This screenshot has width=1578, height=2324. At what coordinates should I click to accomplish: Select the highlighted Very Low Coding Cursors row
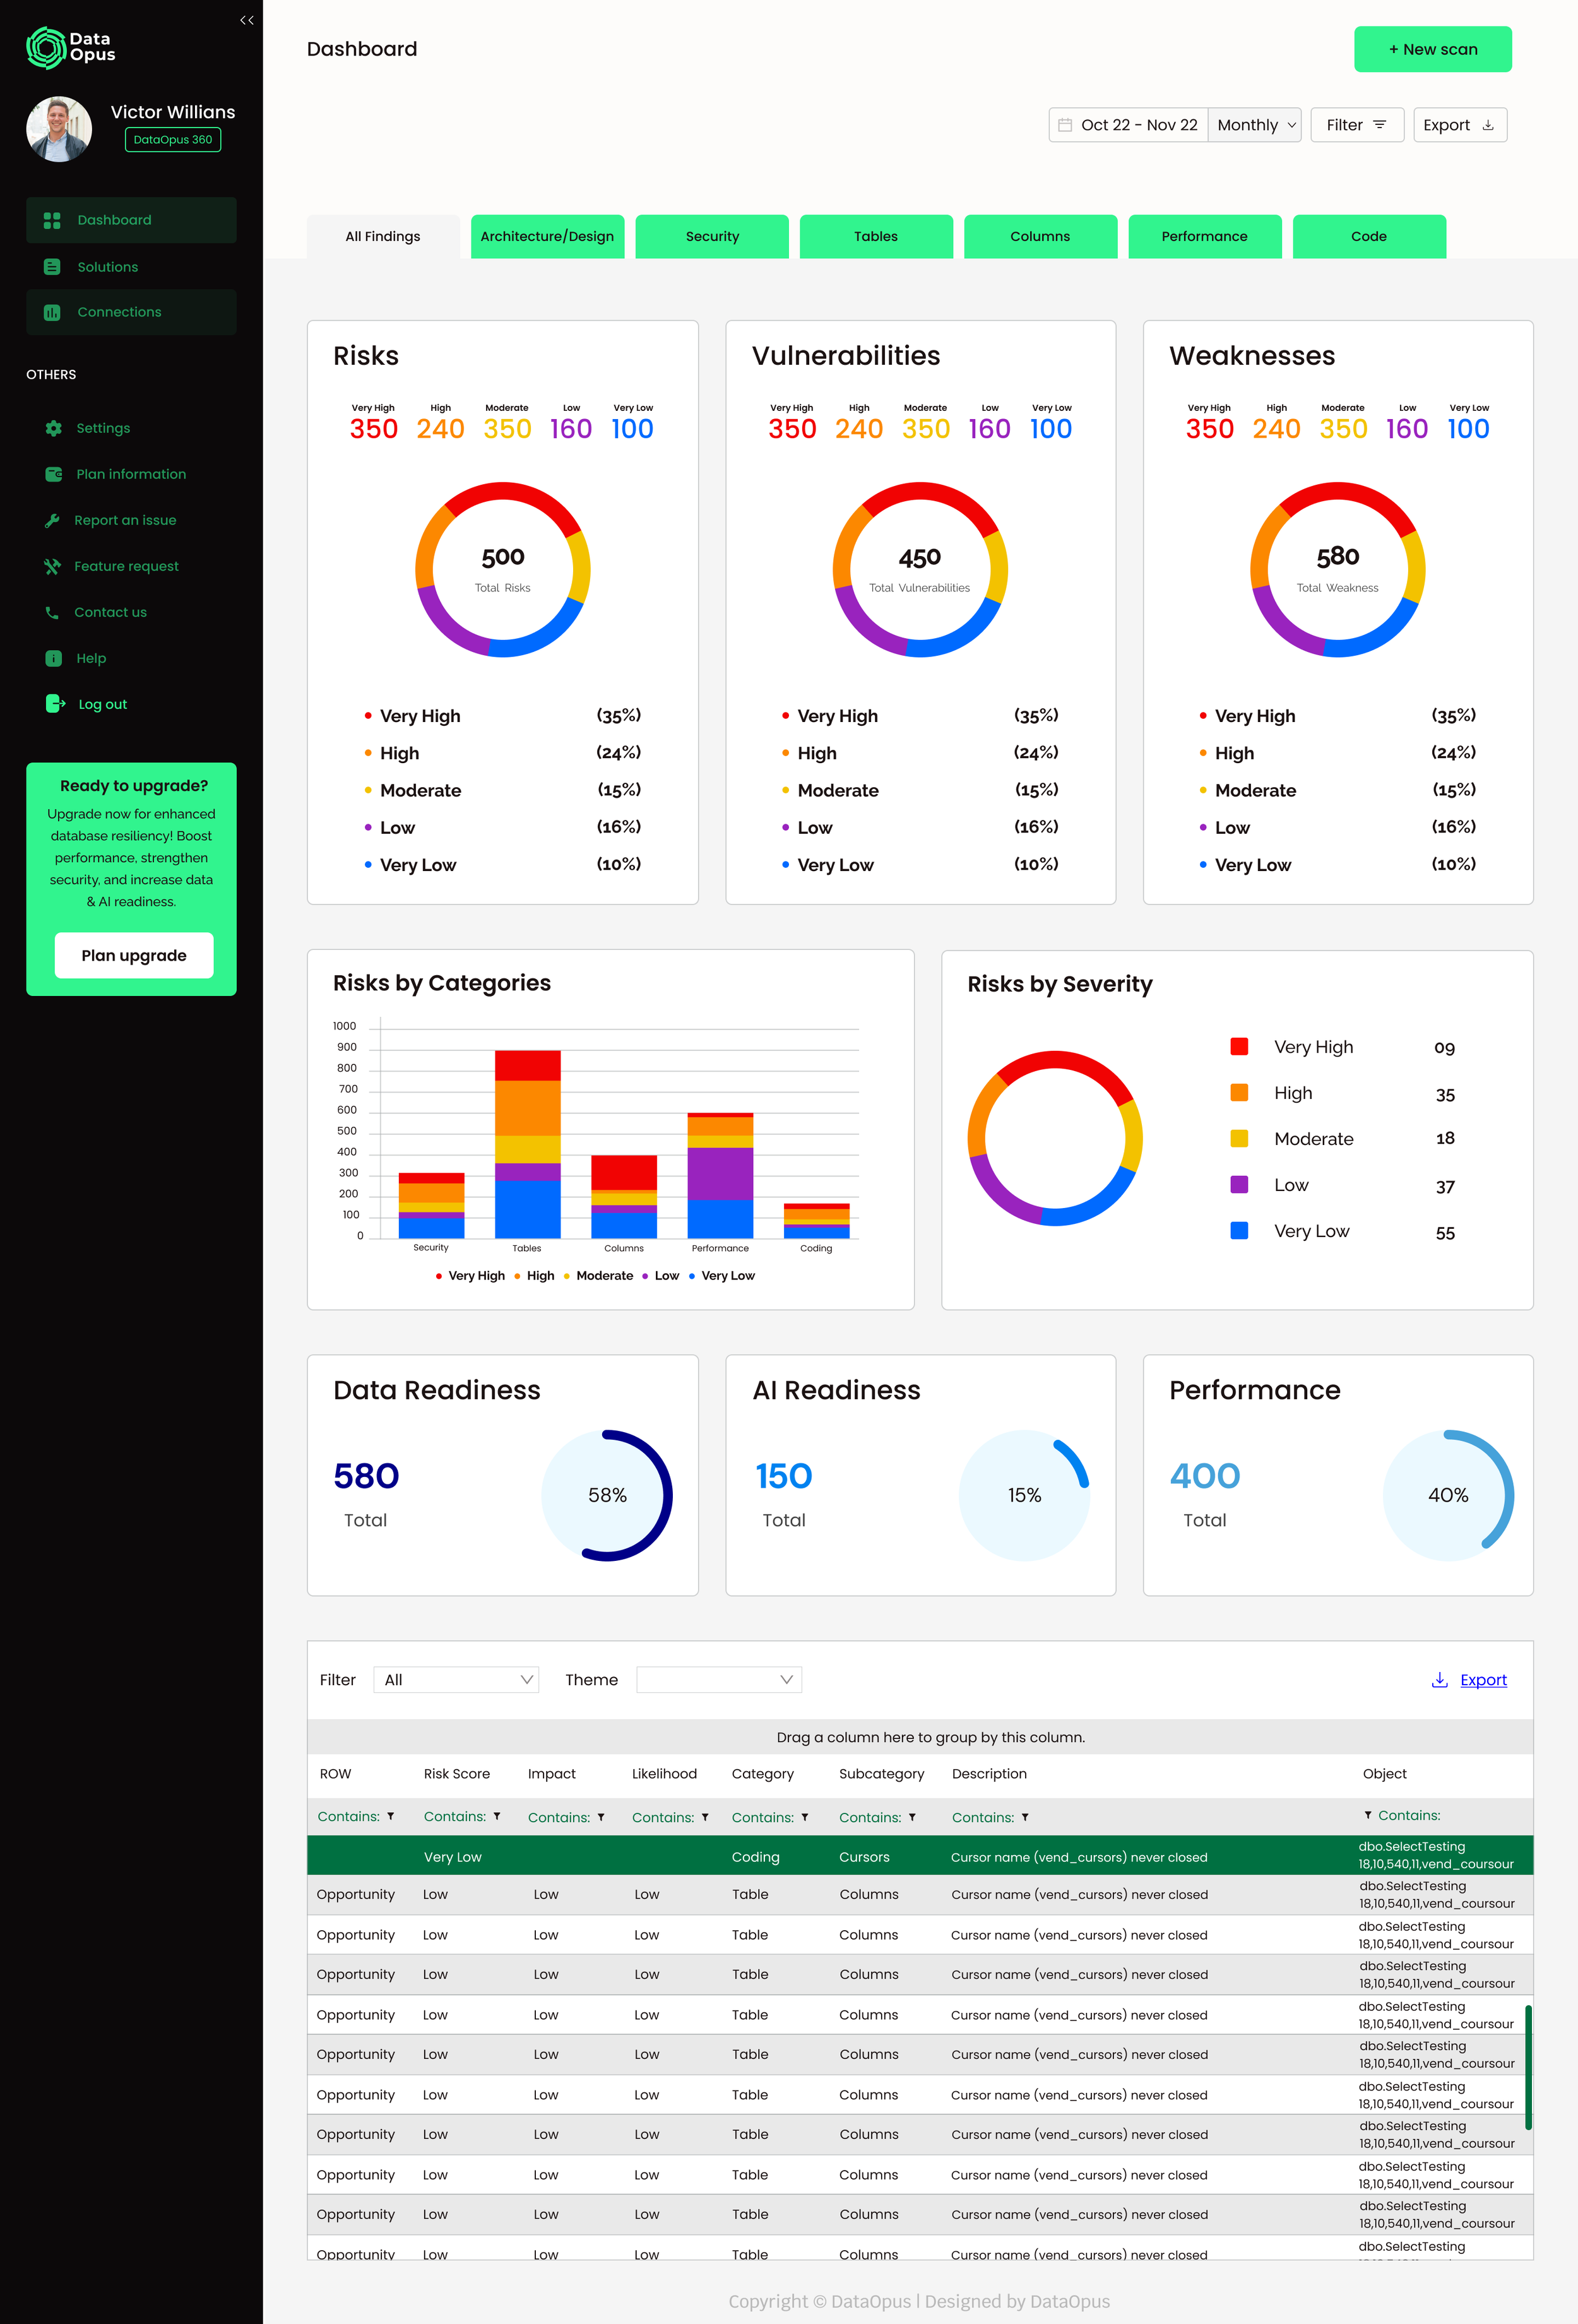(920, 1856)
